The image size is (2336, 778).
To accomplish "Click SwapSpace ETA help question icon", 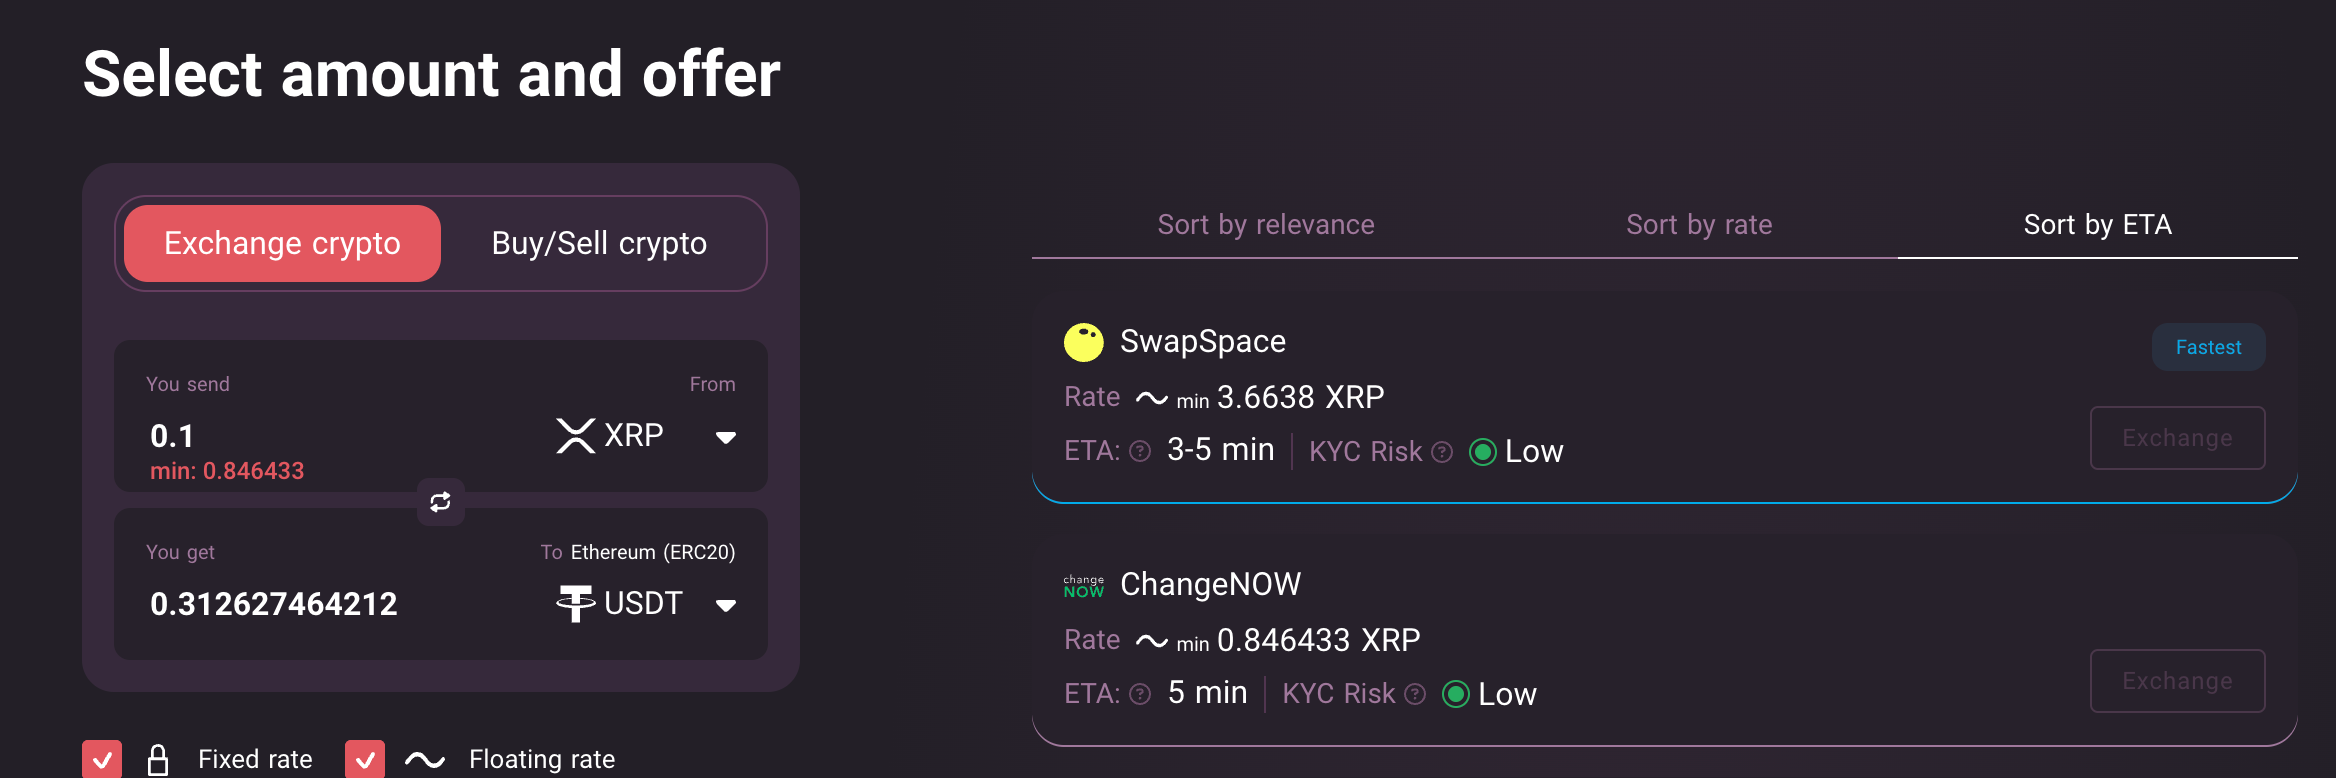I will click(x=1140, y=452).
